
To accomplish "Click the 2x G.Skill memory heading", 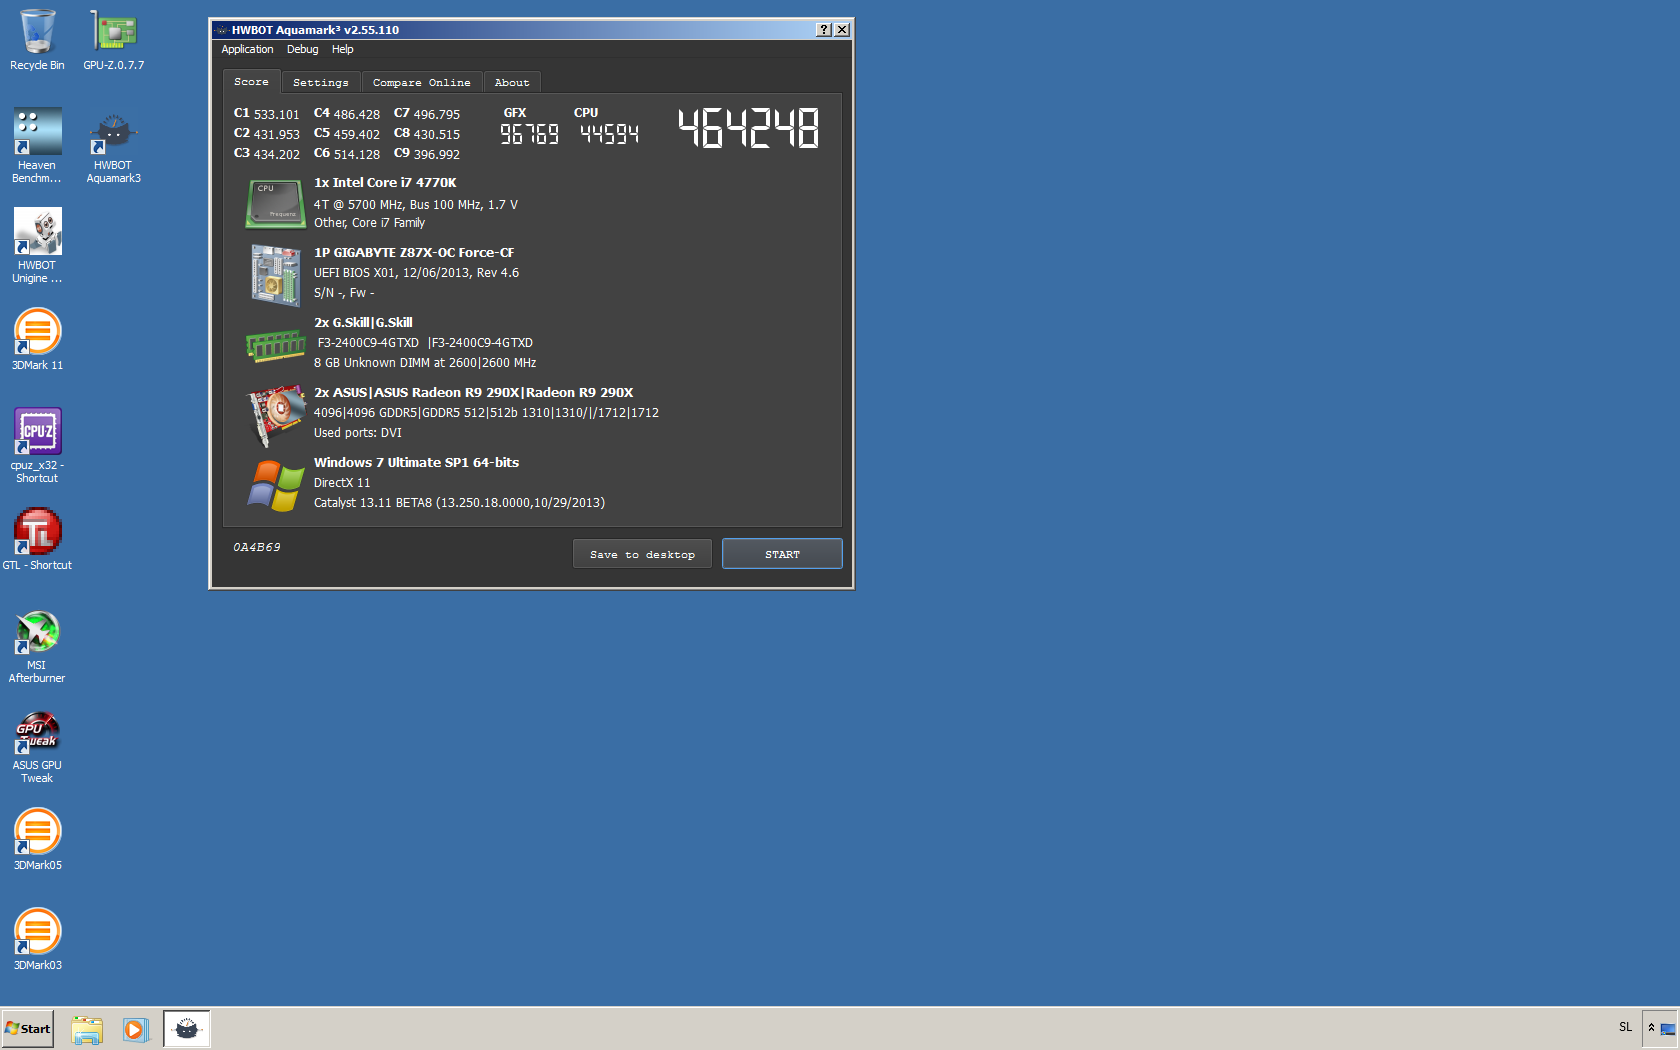I will (363, 323).
